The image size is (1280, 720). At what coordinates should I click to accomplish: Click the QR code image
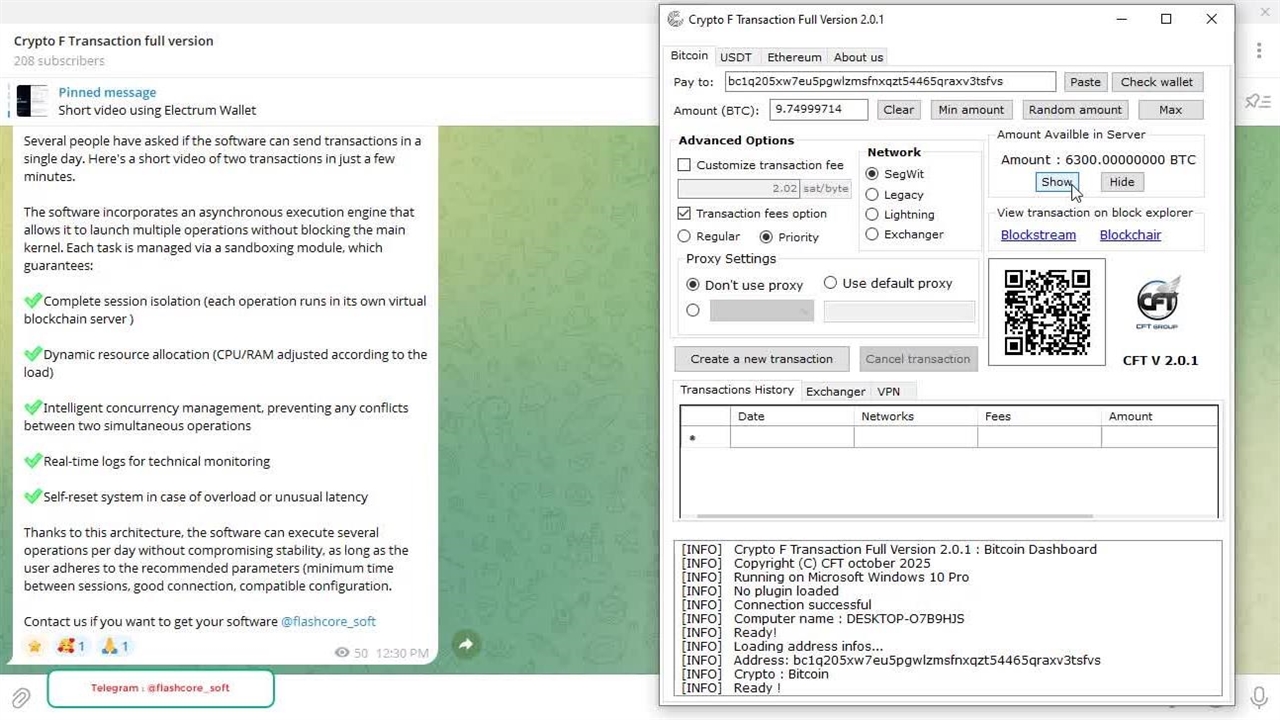(x=1047, y=312)
